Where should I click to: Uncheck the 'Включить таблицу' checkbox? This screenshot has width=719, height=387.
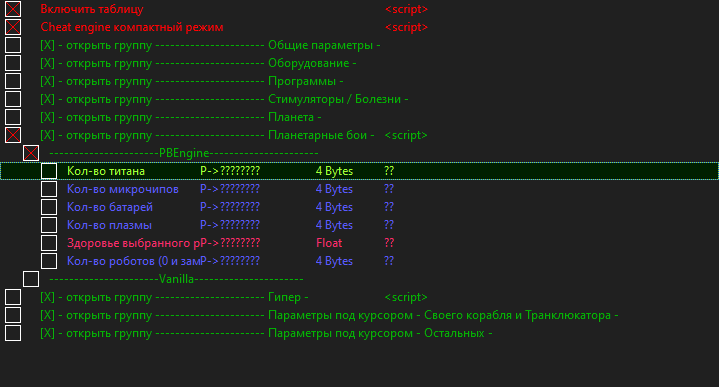click(13, 9)
